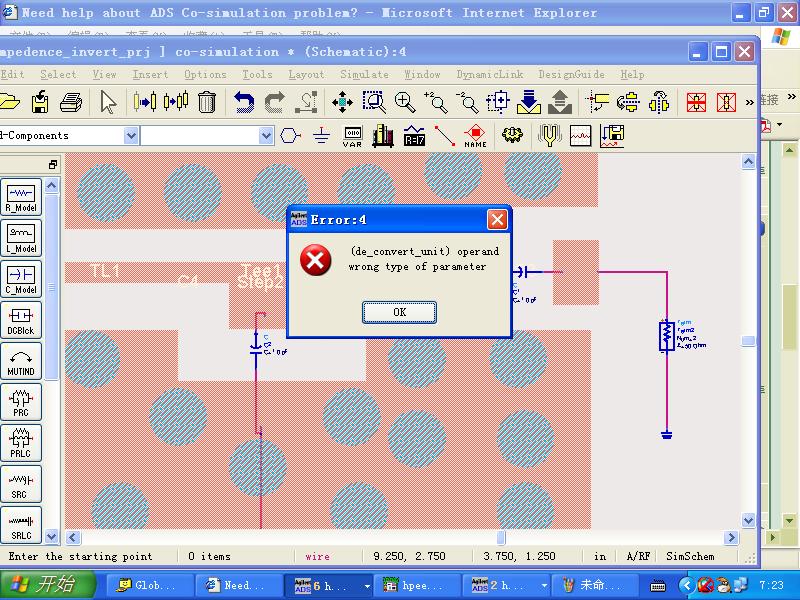Screen dimensions: 800x600
Task: Click the view all arrows icon
Action: [x=342, y=102]
